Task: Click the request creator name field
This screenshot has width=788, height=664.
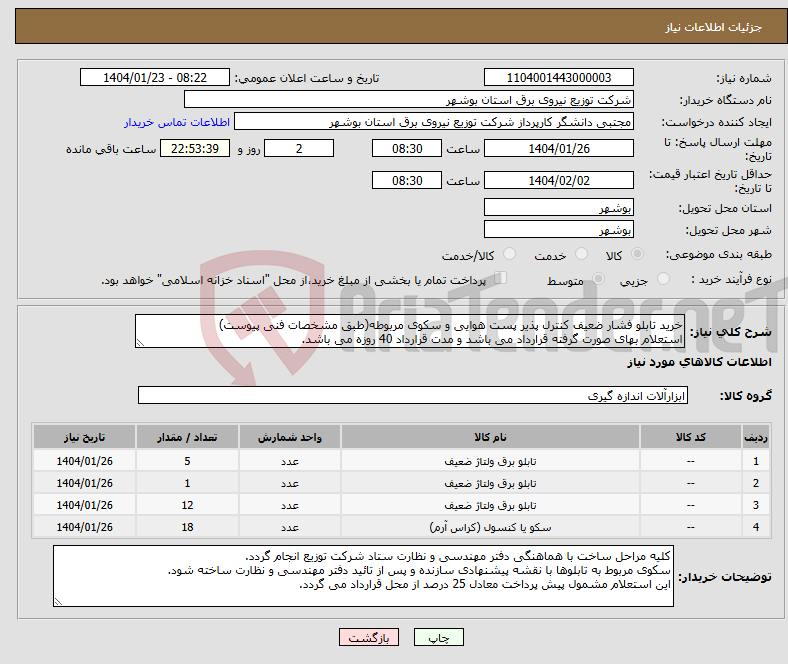Action: [x=434, y=122]
